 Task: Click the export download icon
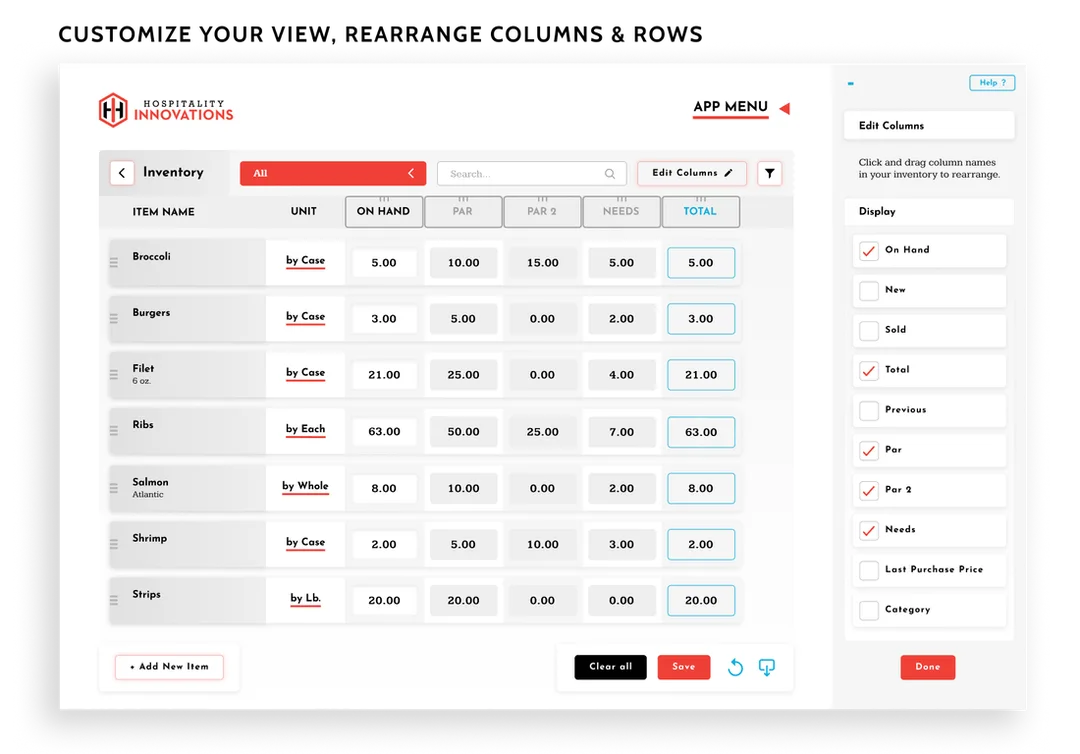(767, 667)
